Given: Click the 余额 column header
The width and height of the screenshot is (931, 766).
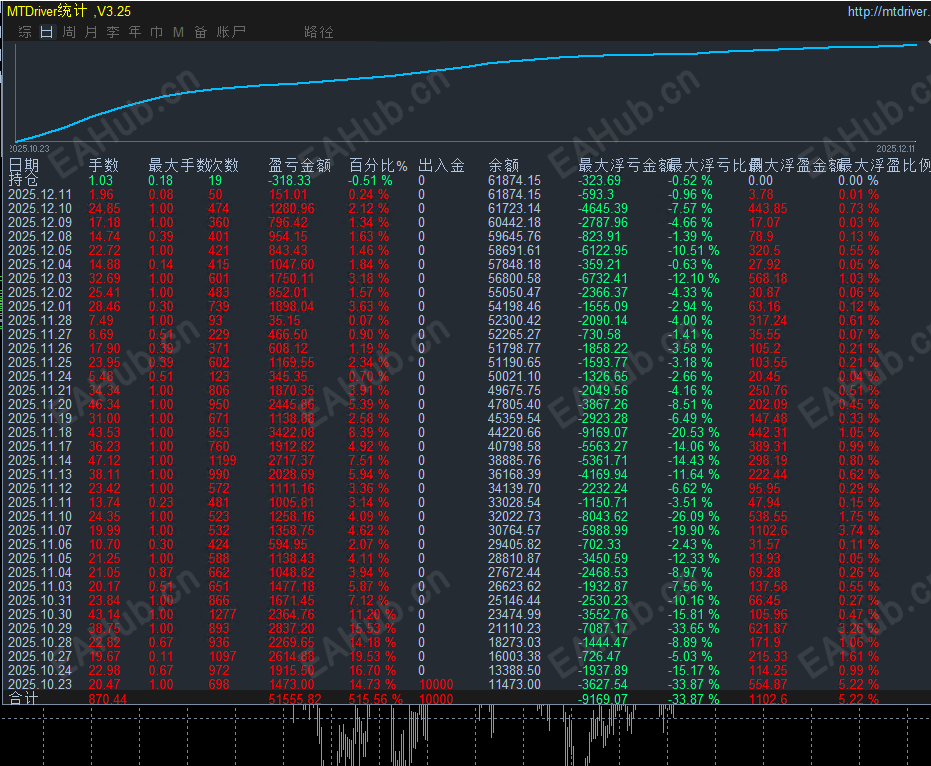Looking at the screenshot, I should 504,165.
